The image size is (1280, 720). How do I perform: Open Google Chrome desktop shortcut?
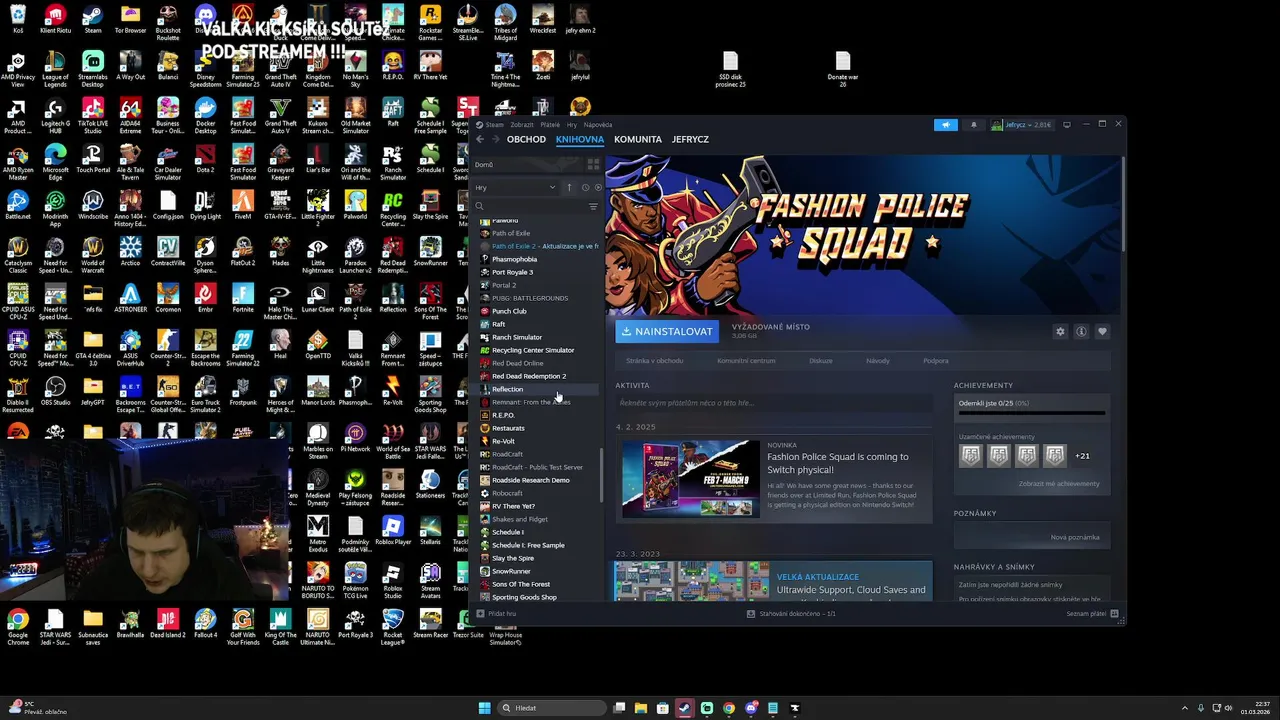point(18,625)
